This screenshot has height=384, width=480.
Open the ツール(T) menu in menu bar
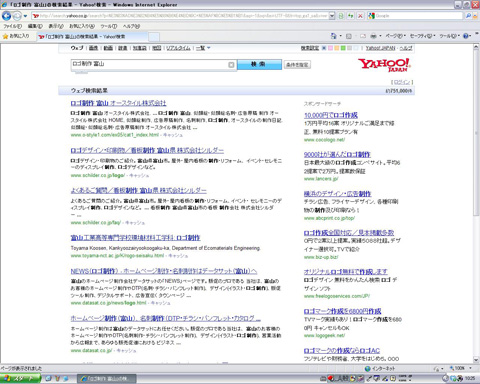pyautogui.click(x=109, y=26)
